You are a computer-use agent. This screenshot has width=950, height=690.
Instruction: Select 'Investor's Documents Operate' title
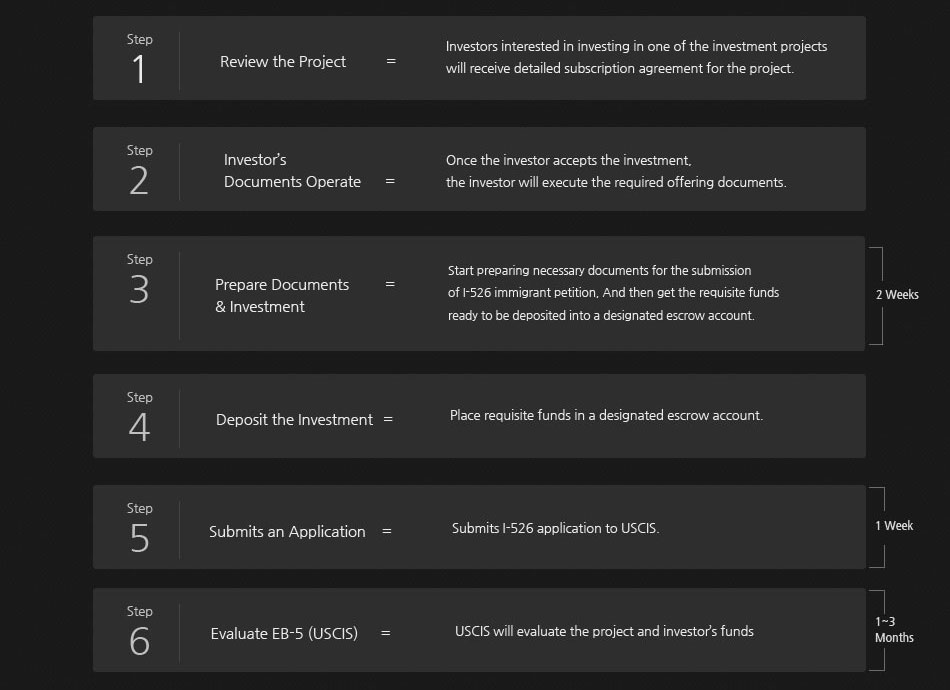[292, 171]
